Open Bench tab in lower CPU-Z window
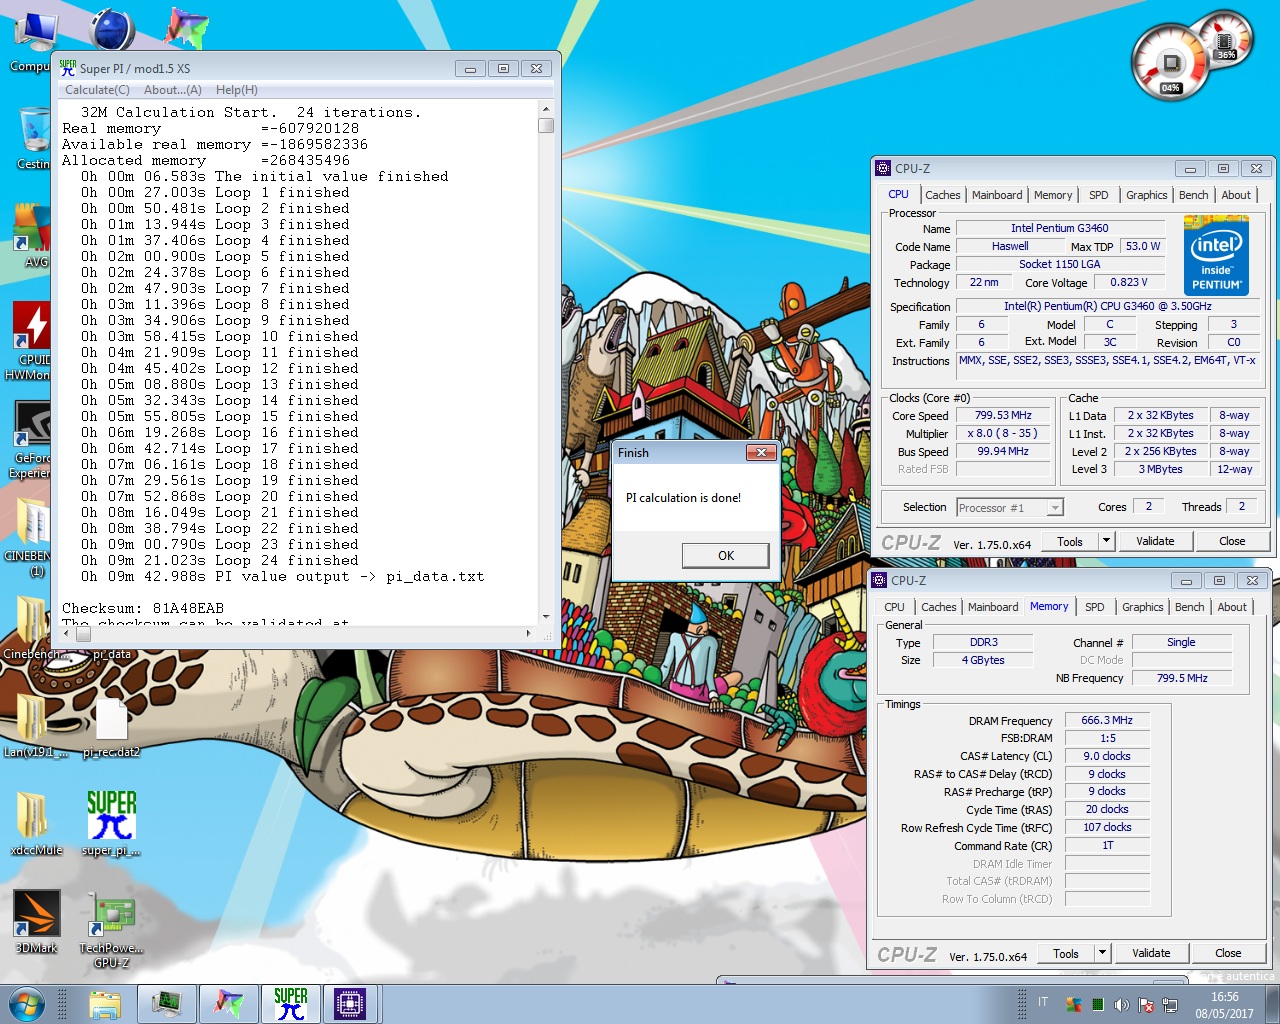 click(x=1189, y=607)
